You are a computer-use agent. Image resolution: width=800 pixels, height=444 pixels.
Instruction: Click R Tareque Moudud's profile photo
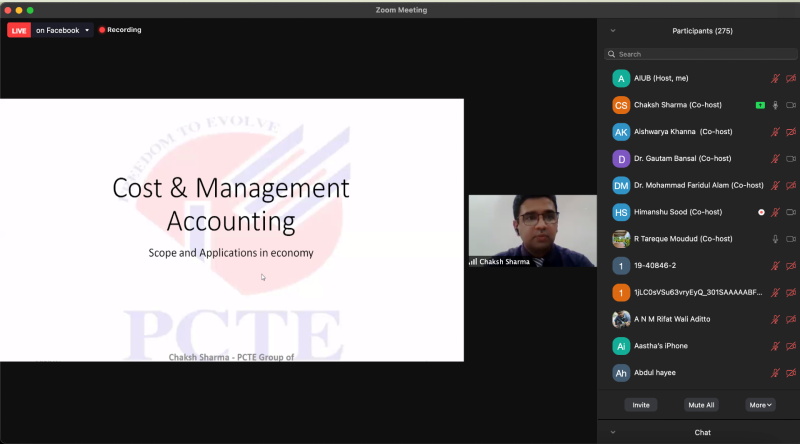pos(621,239)
